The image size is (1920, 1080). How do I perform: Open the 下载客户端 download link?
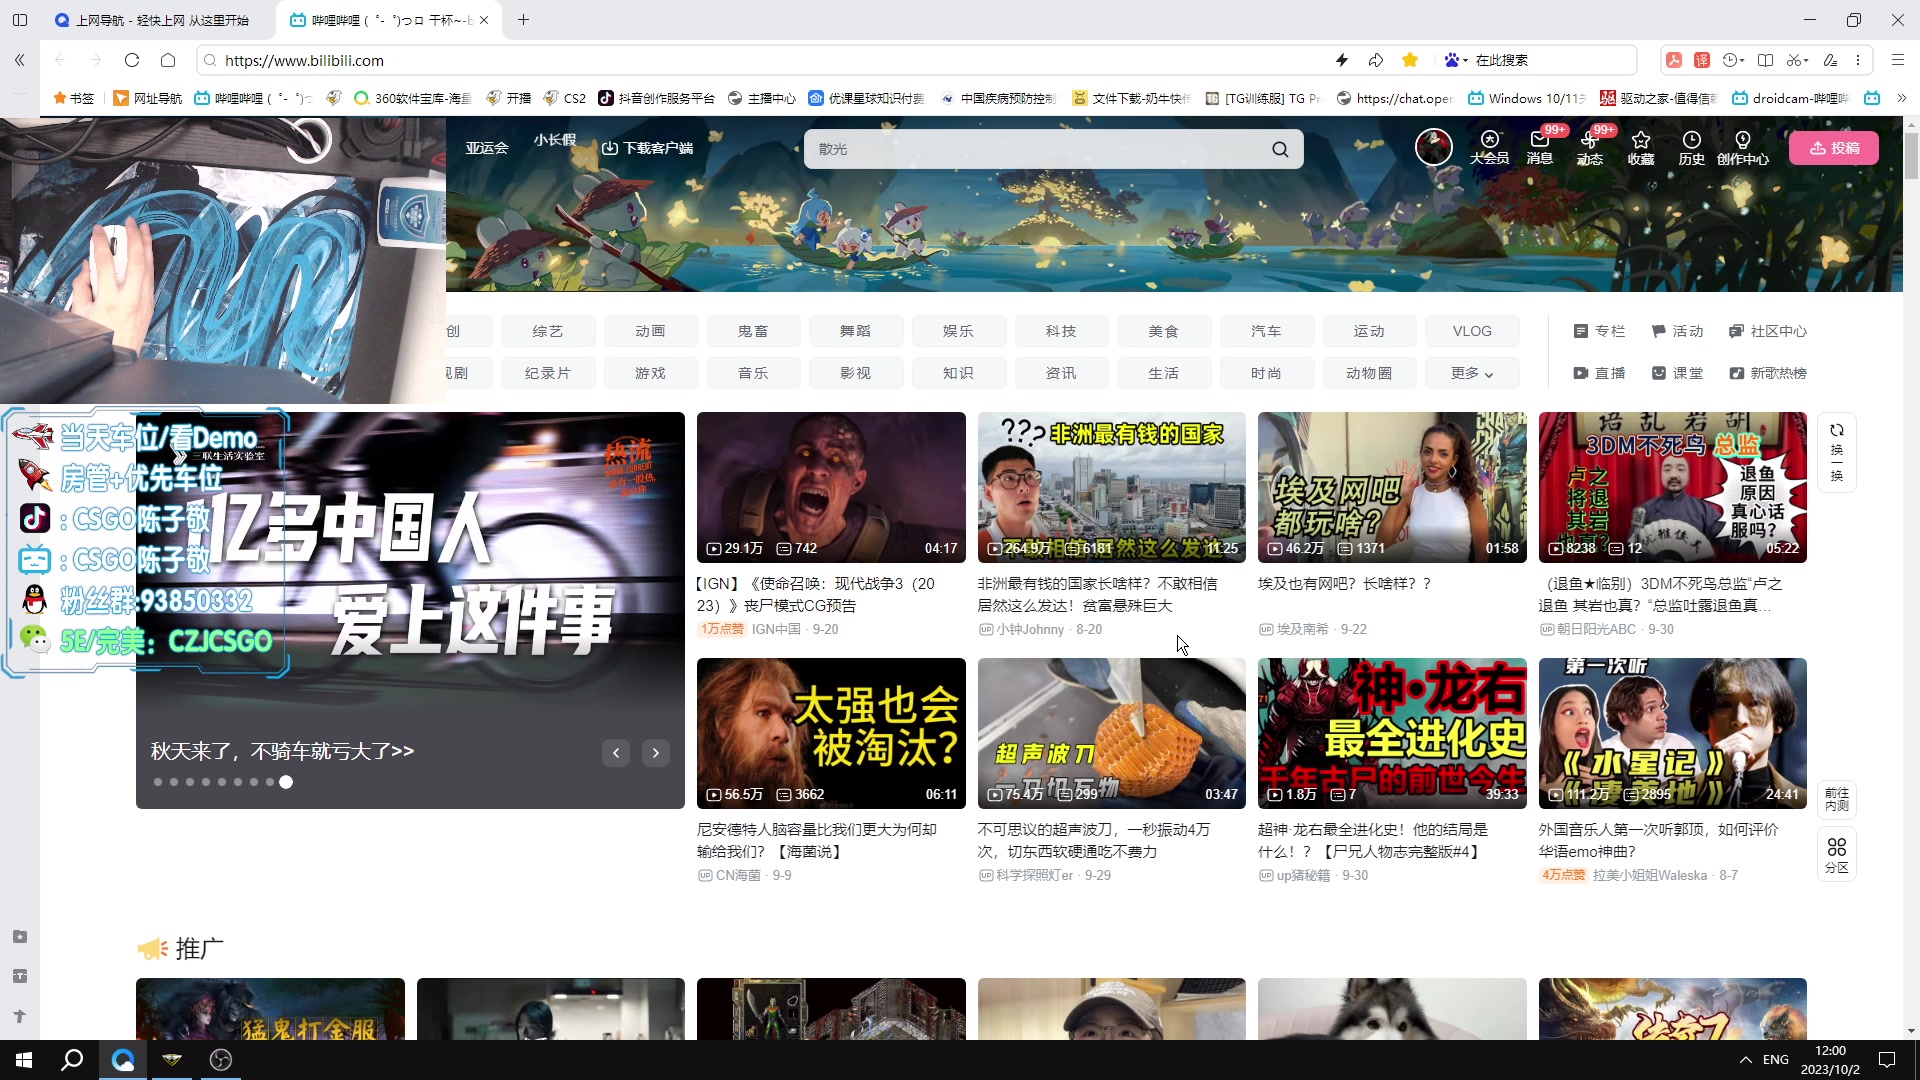coord(647,148)
